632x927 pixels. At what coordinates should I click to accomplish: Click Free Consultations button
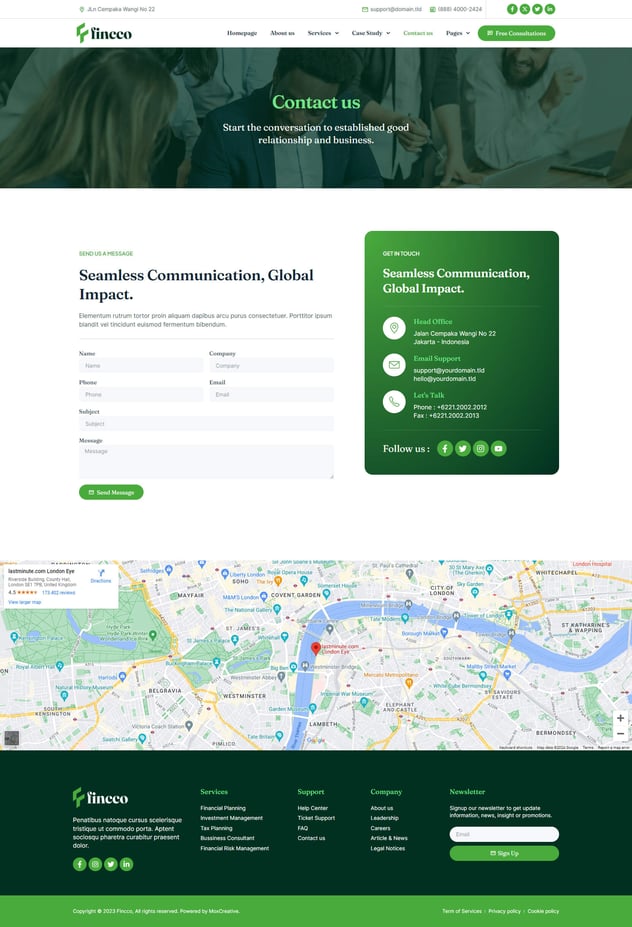pos(516,33)
